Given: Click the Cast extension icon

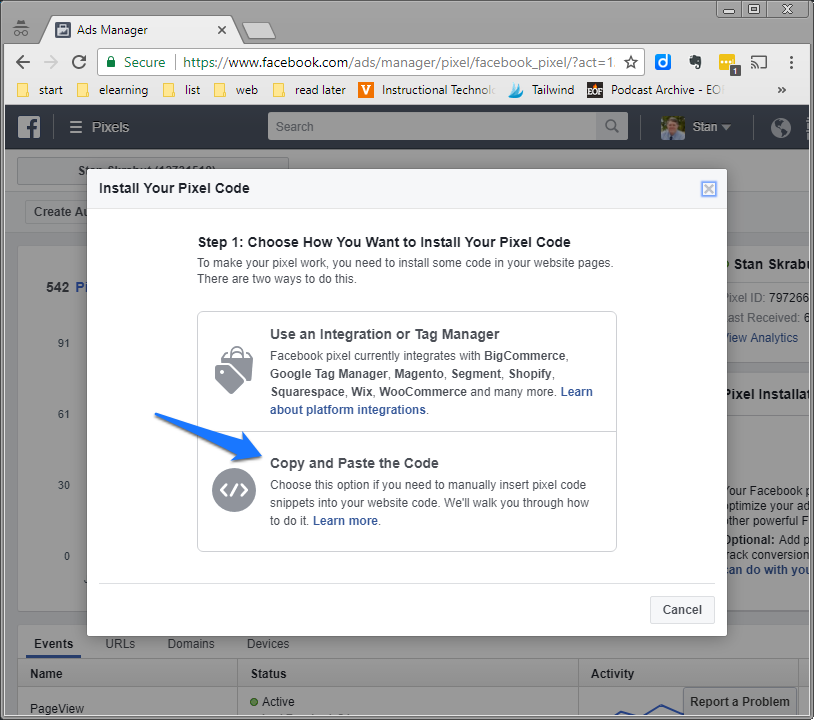Looking at the screenshot, I should 759,62.
